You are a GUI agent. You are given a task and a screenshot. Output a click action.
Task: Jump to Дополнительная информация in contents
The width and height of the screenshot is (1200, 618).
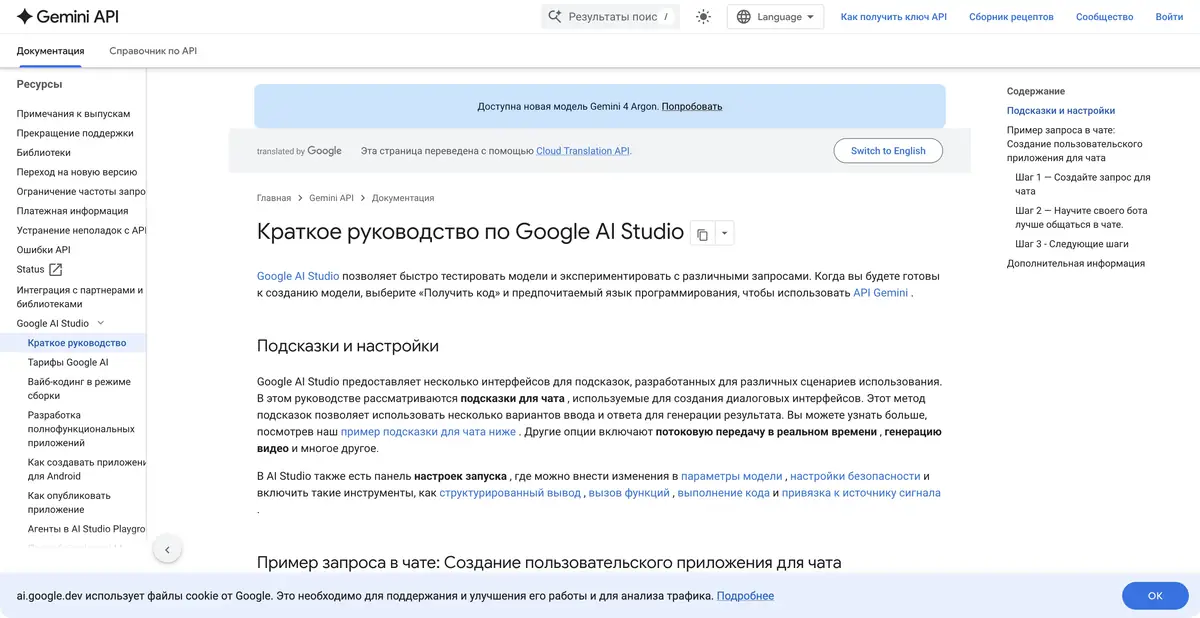click(x=1076, y=264)
